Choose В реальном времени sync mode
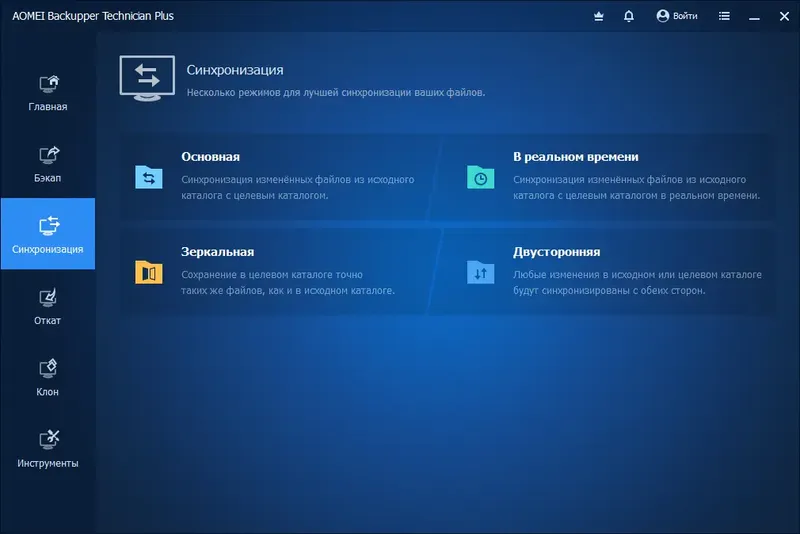 pyautogui.click(x=576, y=157)
